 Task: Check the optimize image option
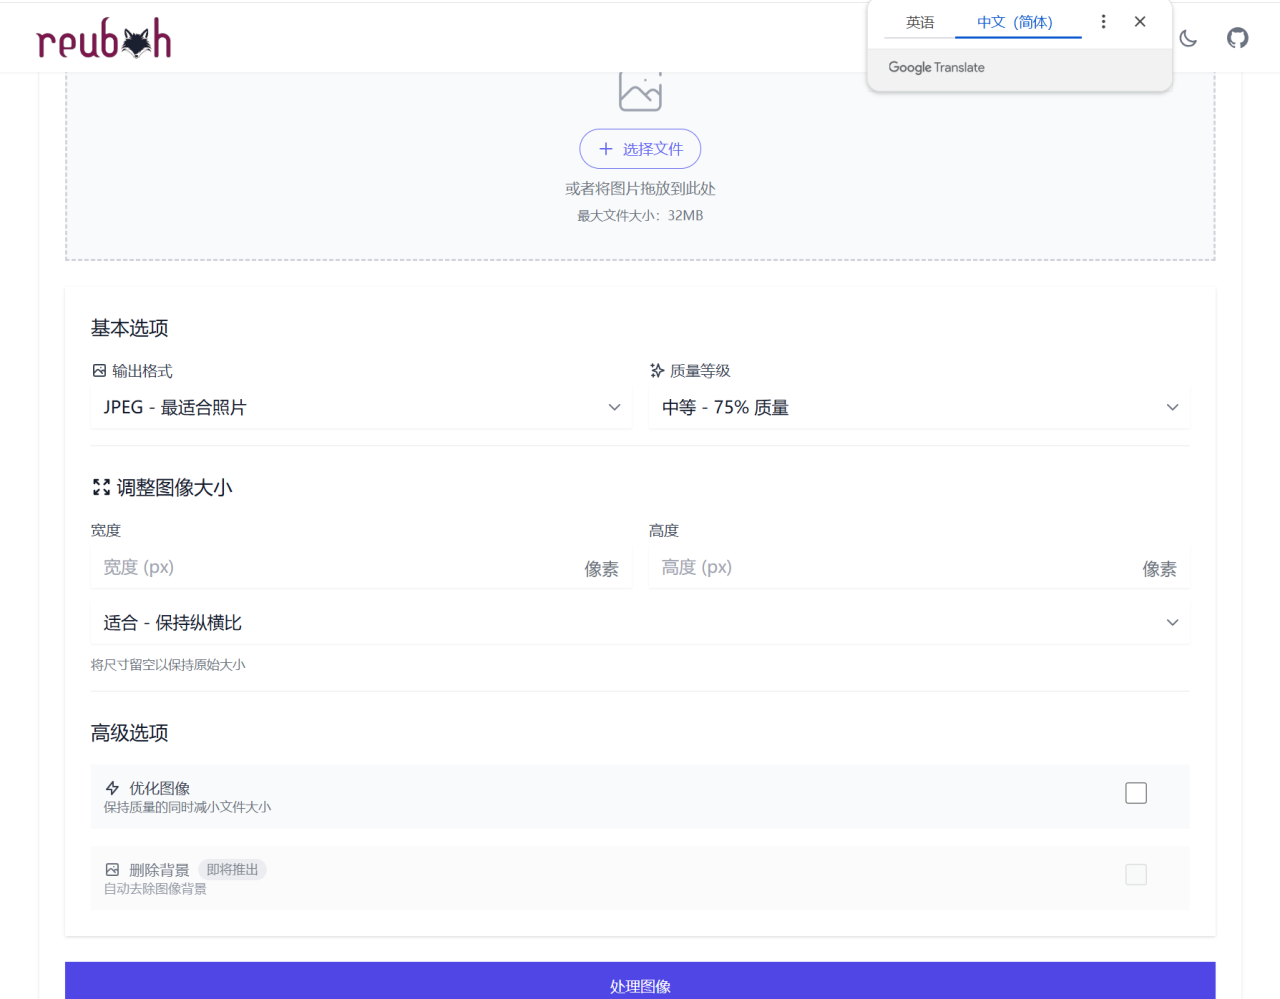point(1135,792)
